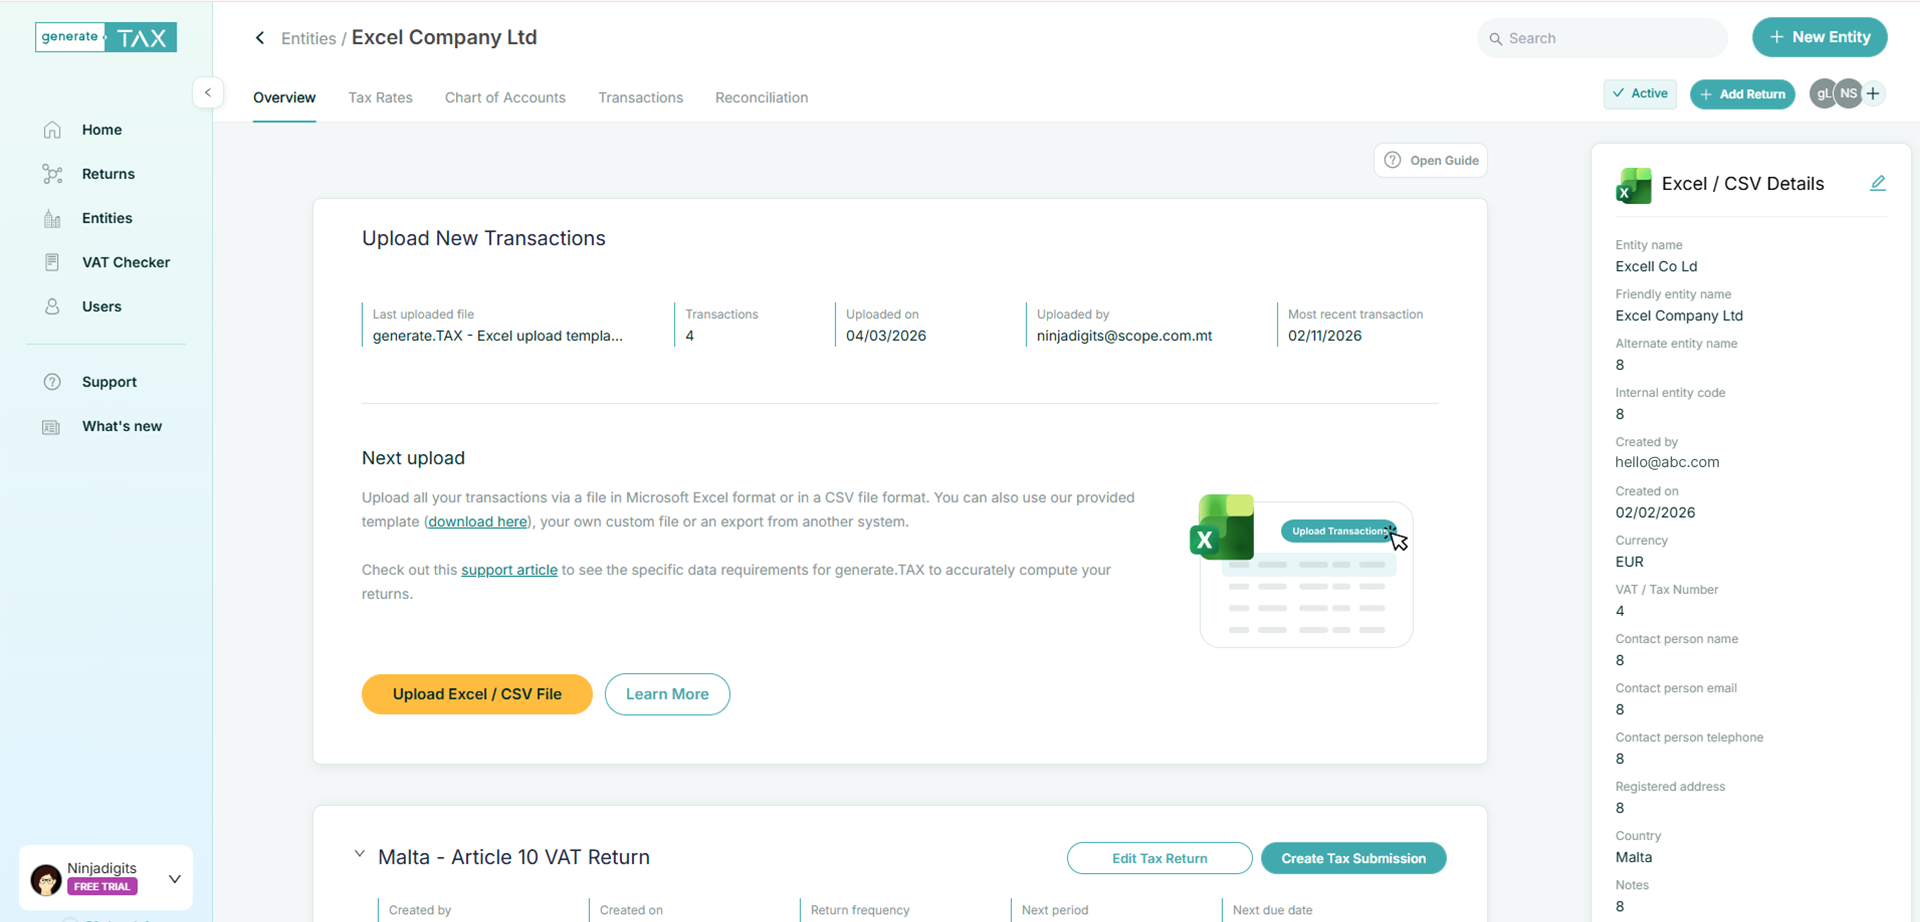Screen dimensions: 1920x922
Task: Open the Ninjadigits account dropdown
Action: tap(174, 879)
